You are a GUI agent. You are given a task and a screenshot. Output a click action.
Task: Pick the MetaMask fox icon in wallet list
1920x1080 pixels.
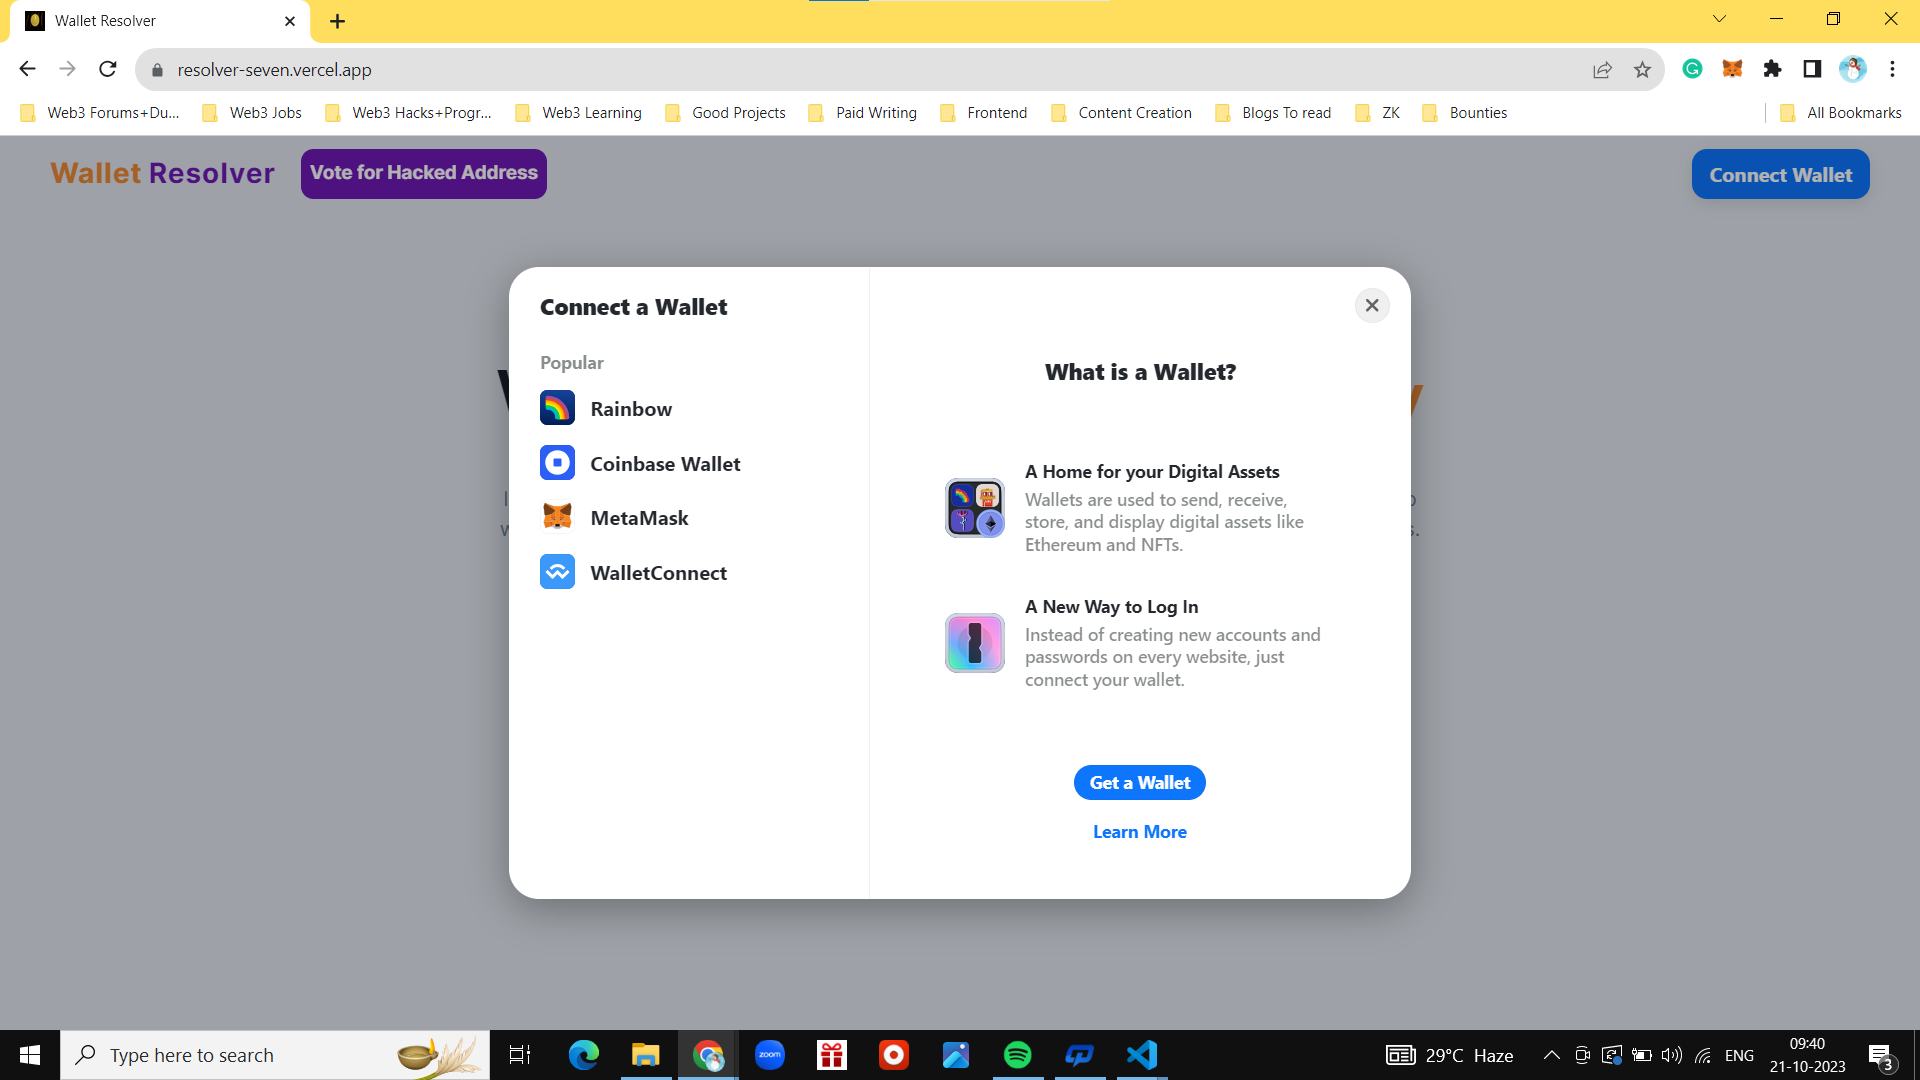(x=557, y=517)
